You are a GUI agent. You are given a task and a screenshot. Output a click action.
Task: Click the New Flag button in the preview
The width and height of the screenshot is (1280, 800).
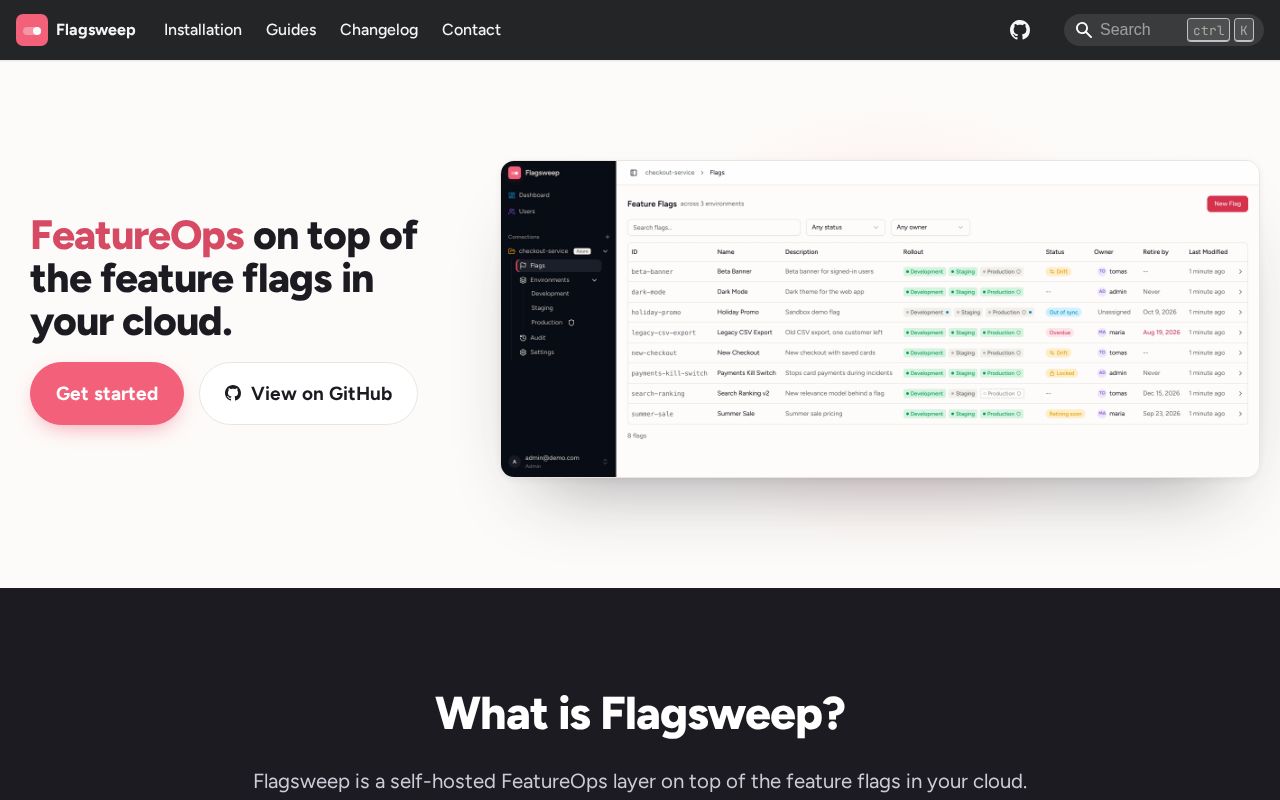[x=1227, y=204]
